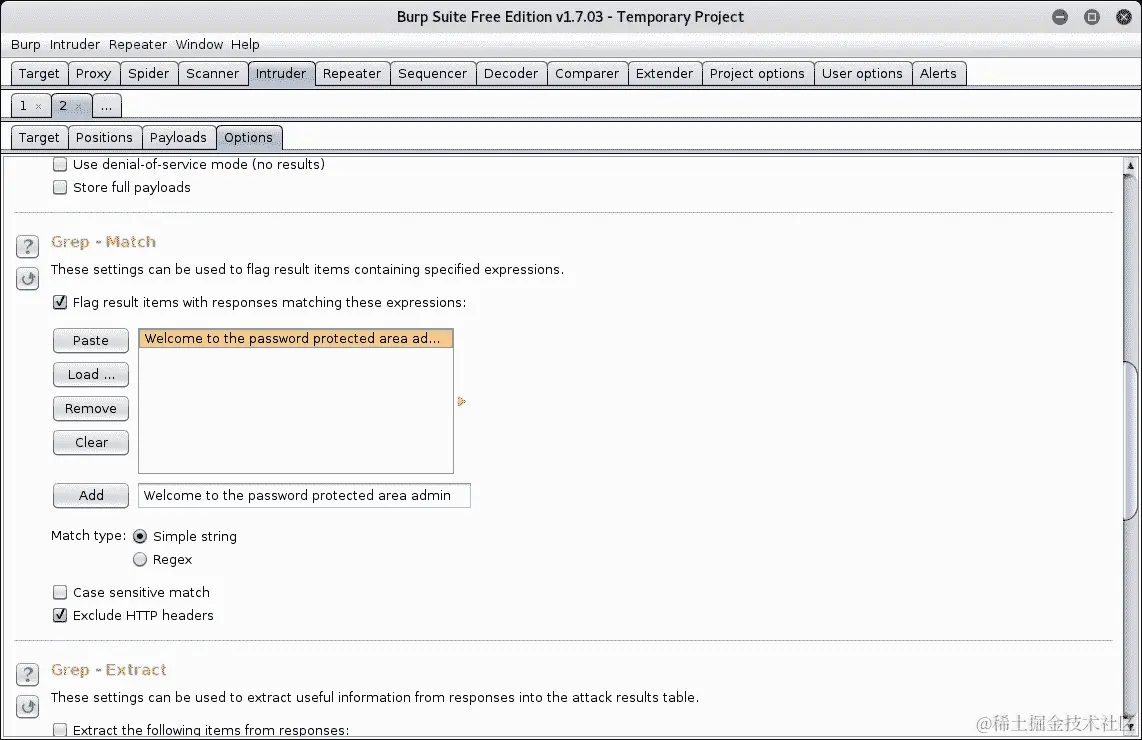Click the Remove button
Viewport: 1142px width, 740px height.
pyautogui.click(x=91, y=409)
